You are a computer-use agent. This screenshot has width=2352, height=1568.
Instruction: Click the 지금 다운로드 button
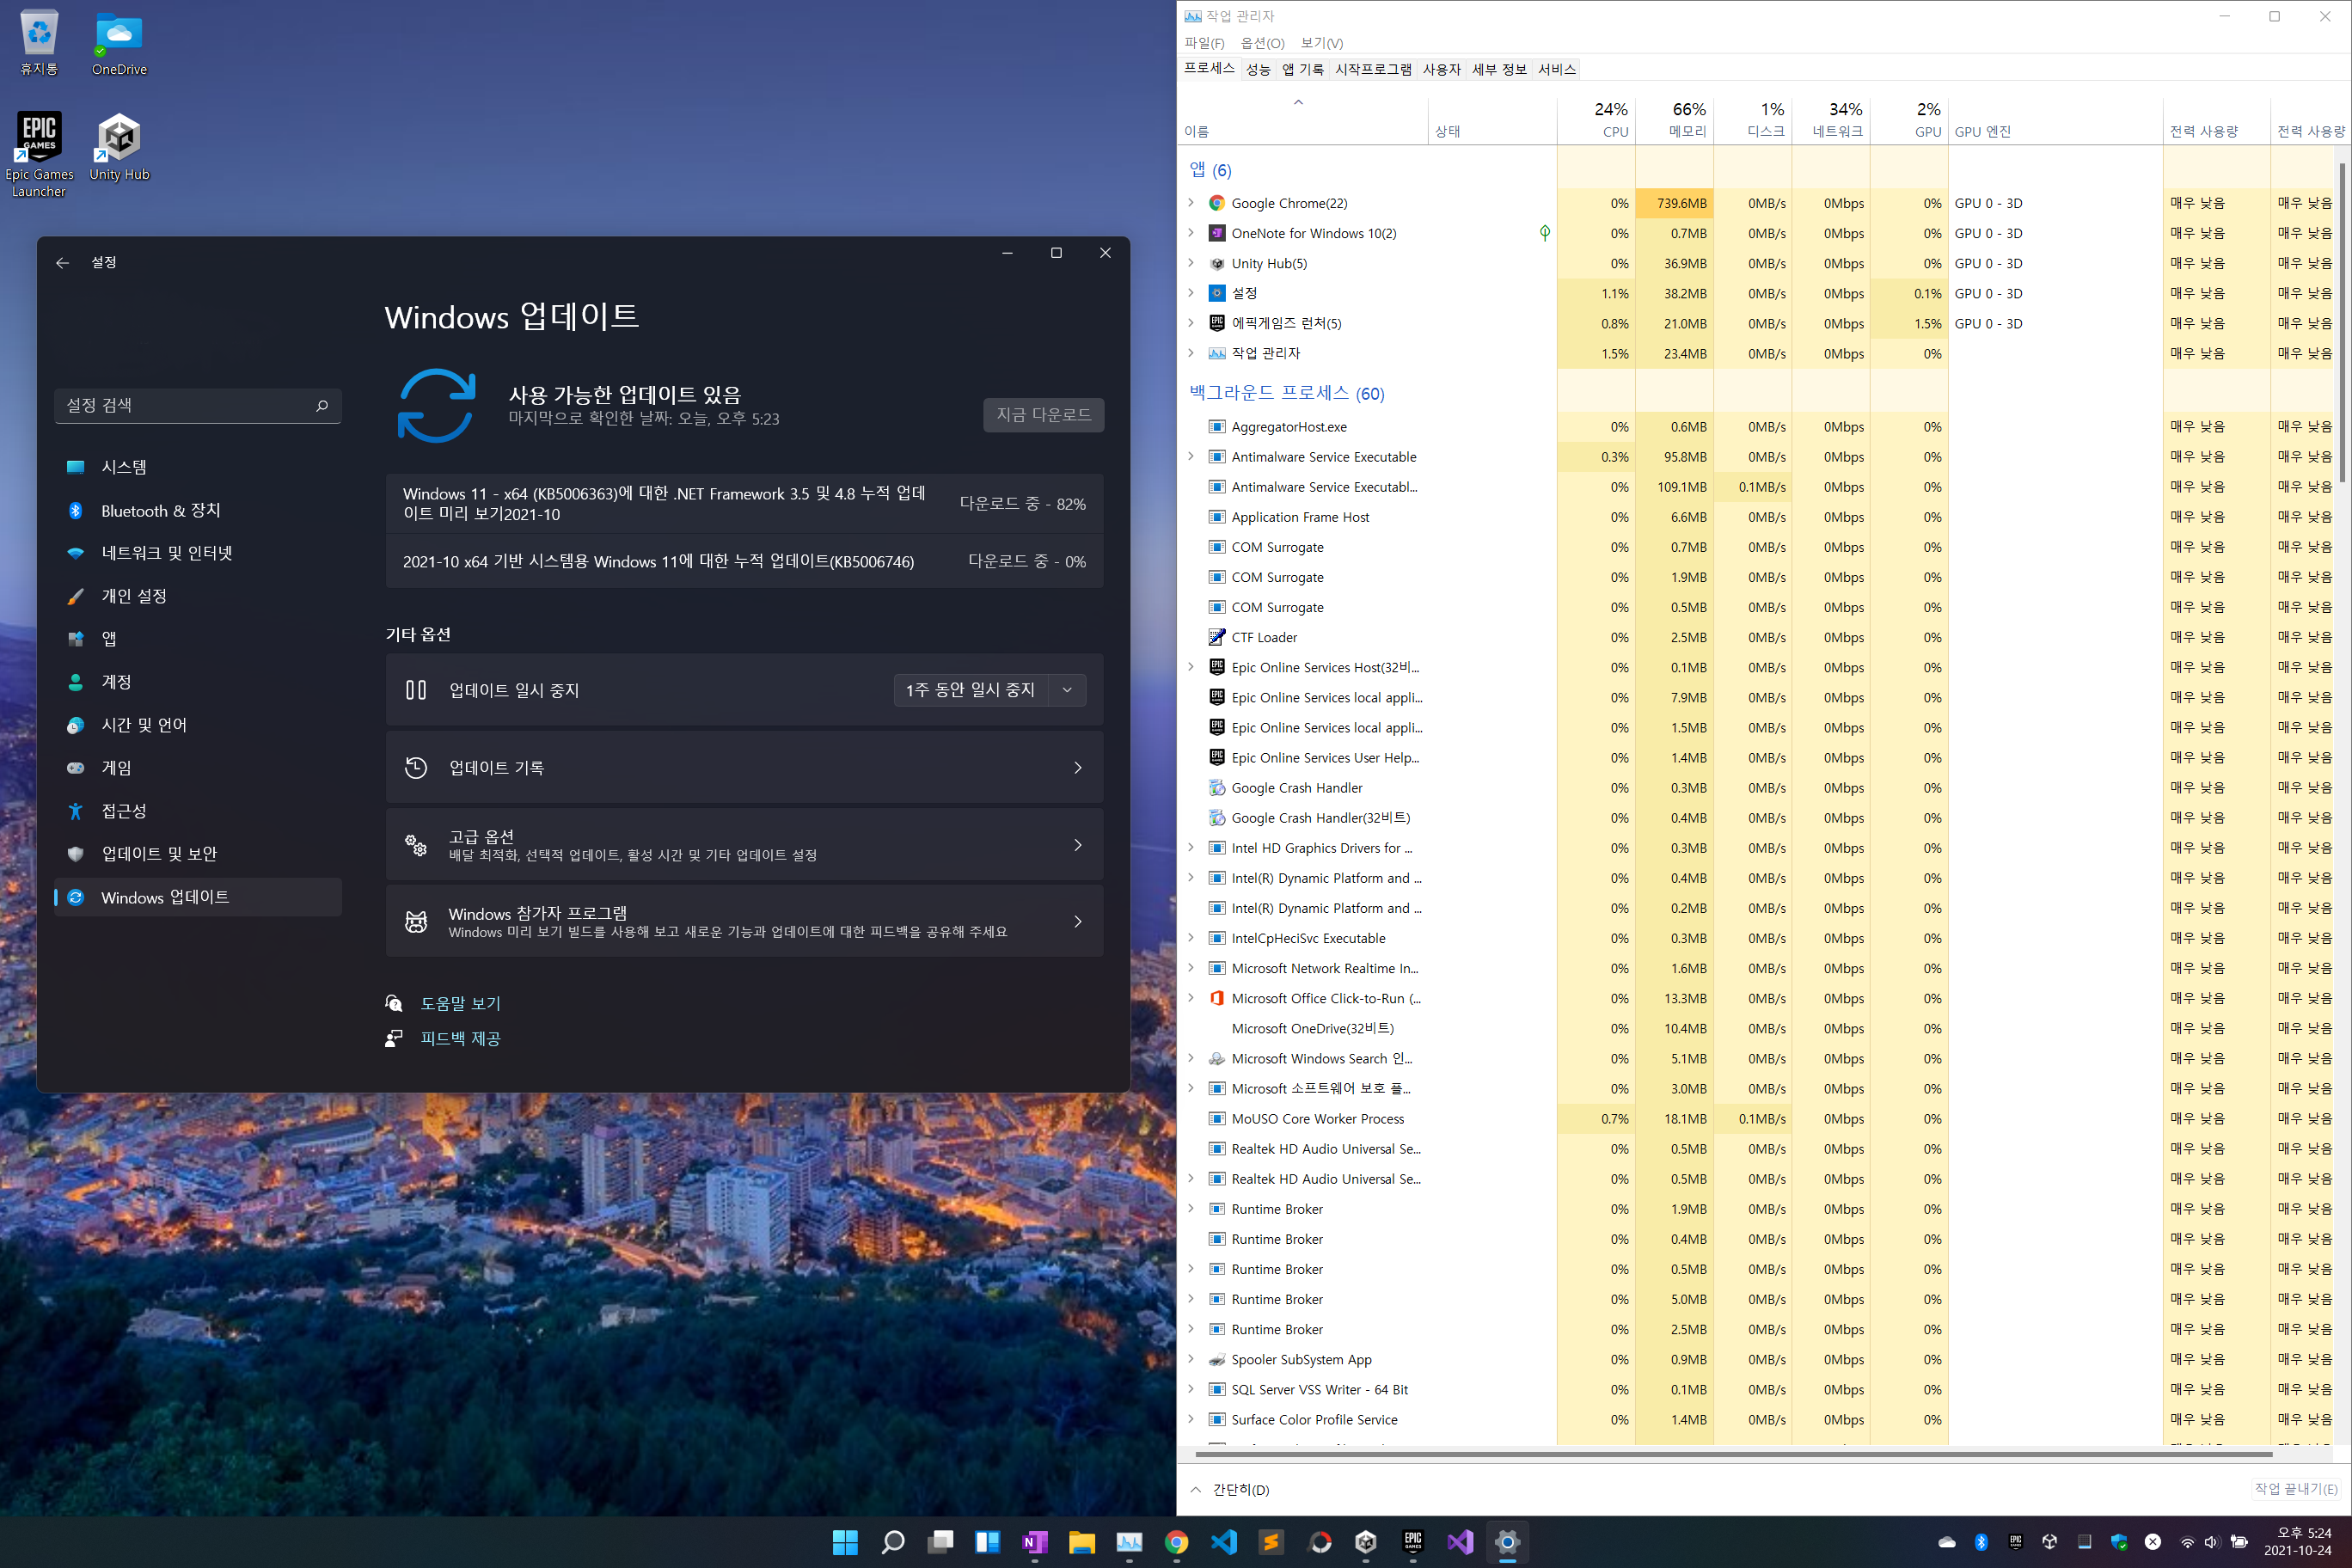coord(1043,414)
